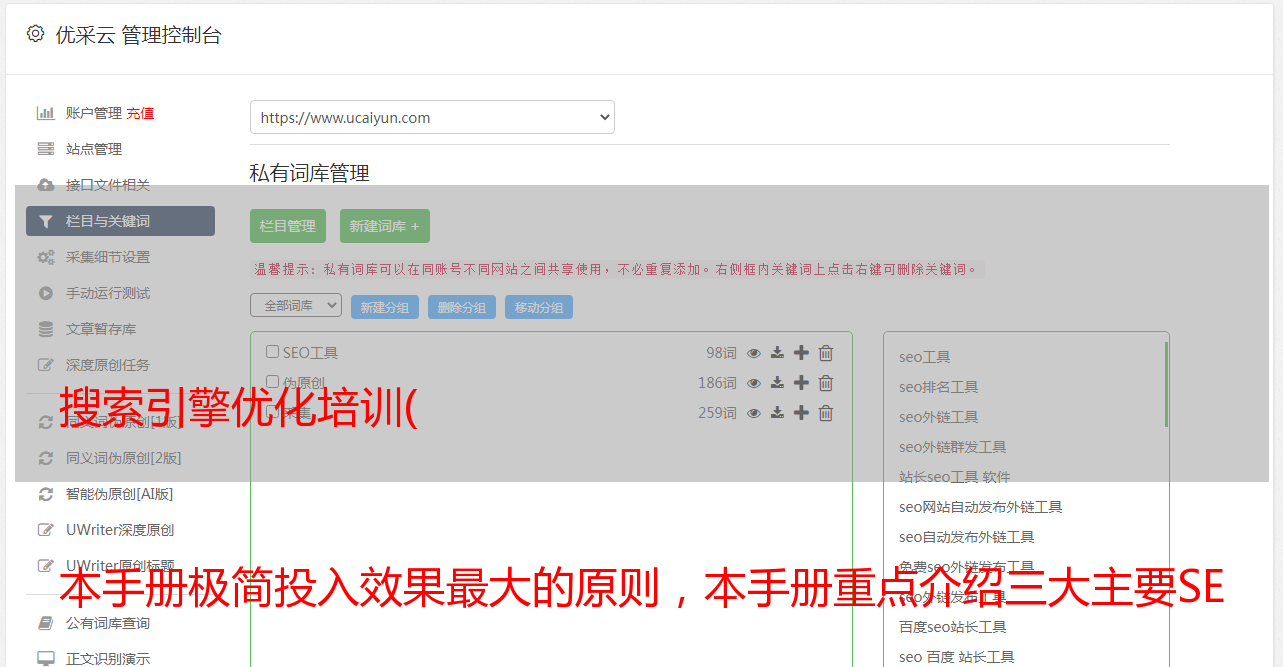The height and width of the screenshot is (667, 1283).
Task: Click the "186词" count text
Action: (x=717, y=383)
